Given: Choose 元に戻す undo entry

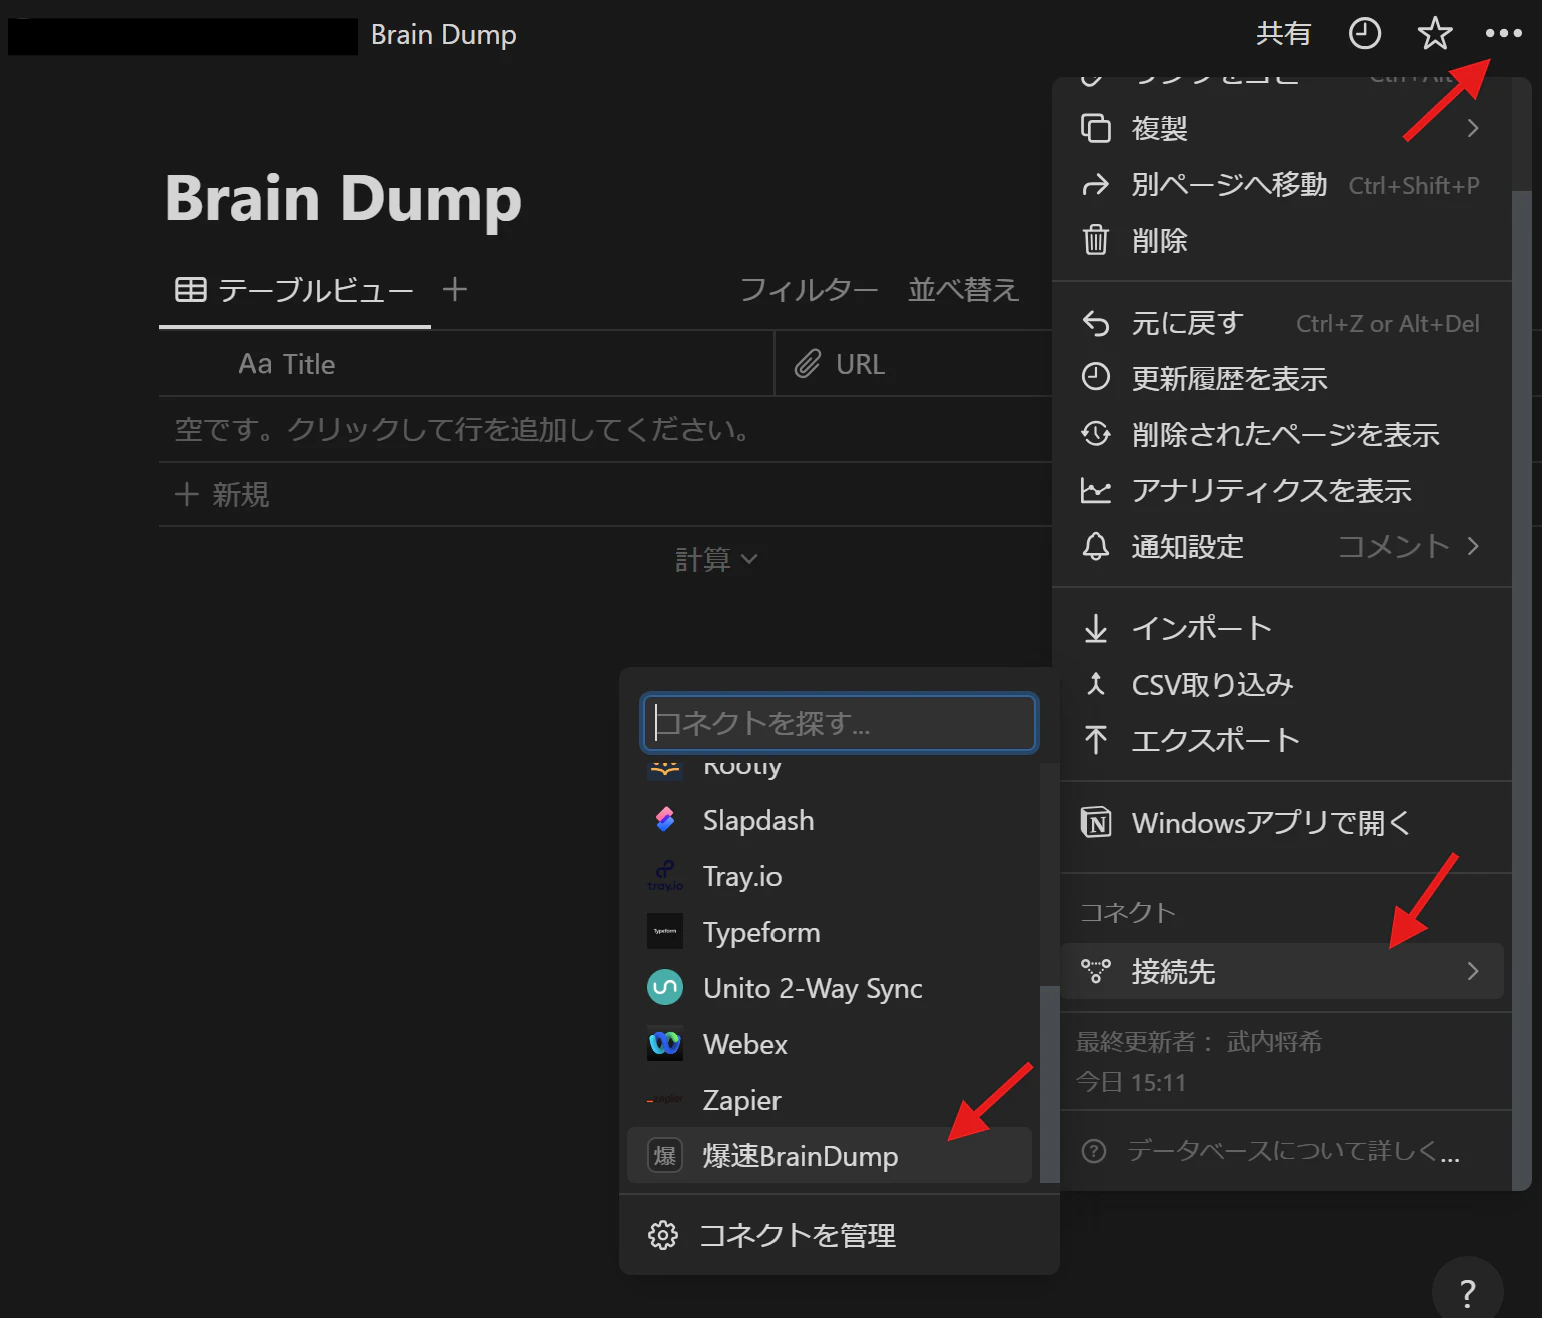Looking at the screenshot, I should point(1282,323).
